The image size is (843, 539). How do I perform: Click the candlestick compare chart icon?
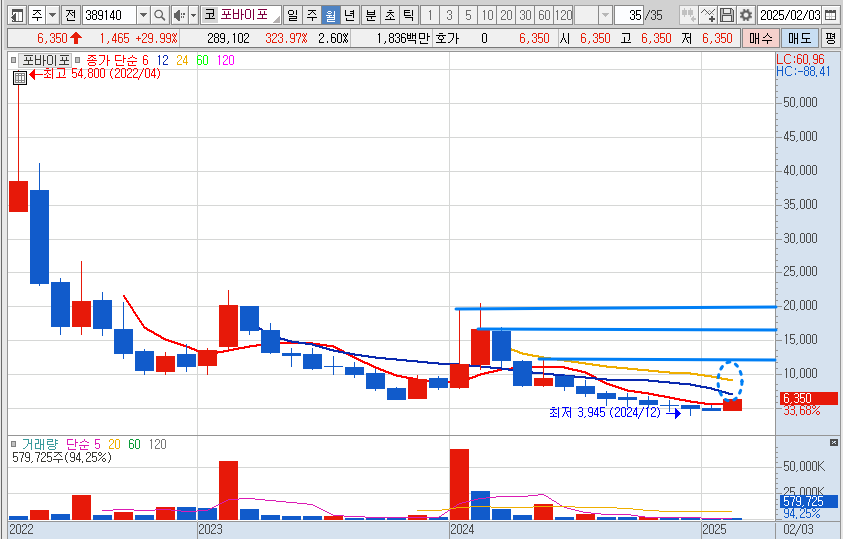(688, 15)
